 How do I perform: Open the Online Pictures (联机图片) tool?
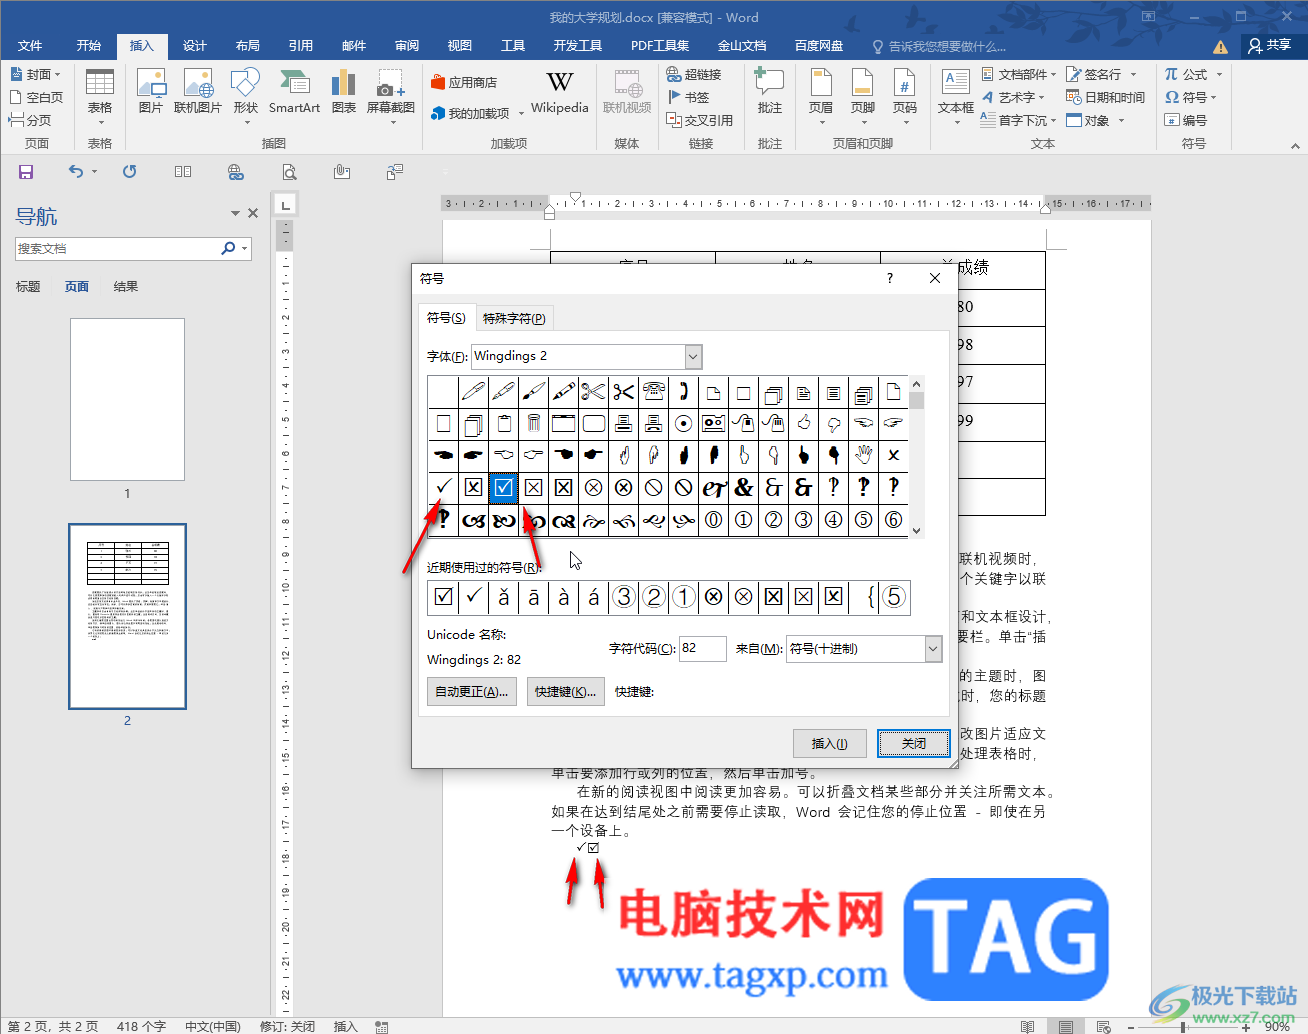pyautogui.click(x=197, y=92)
